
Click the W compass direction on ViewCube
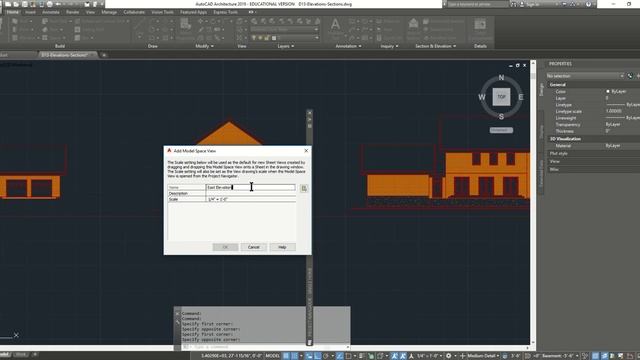[x=482, y=97]
